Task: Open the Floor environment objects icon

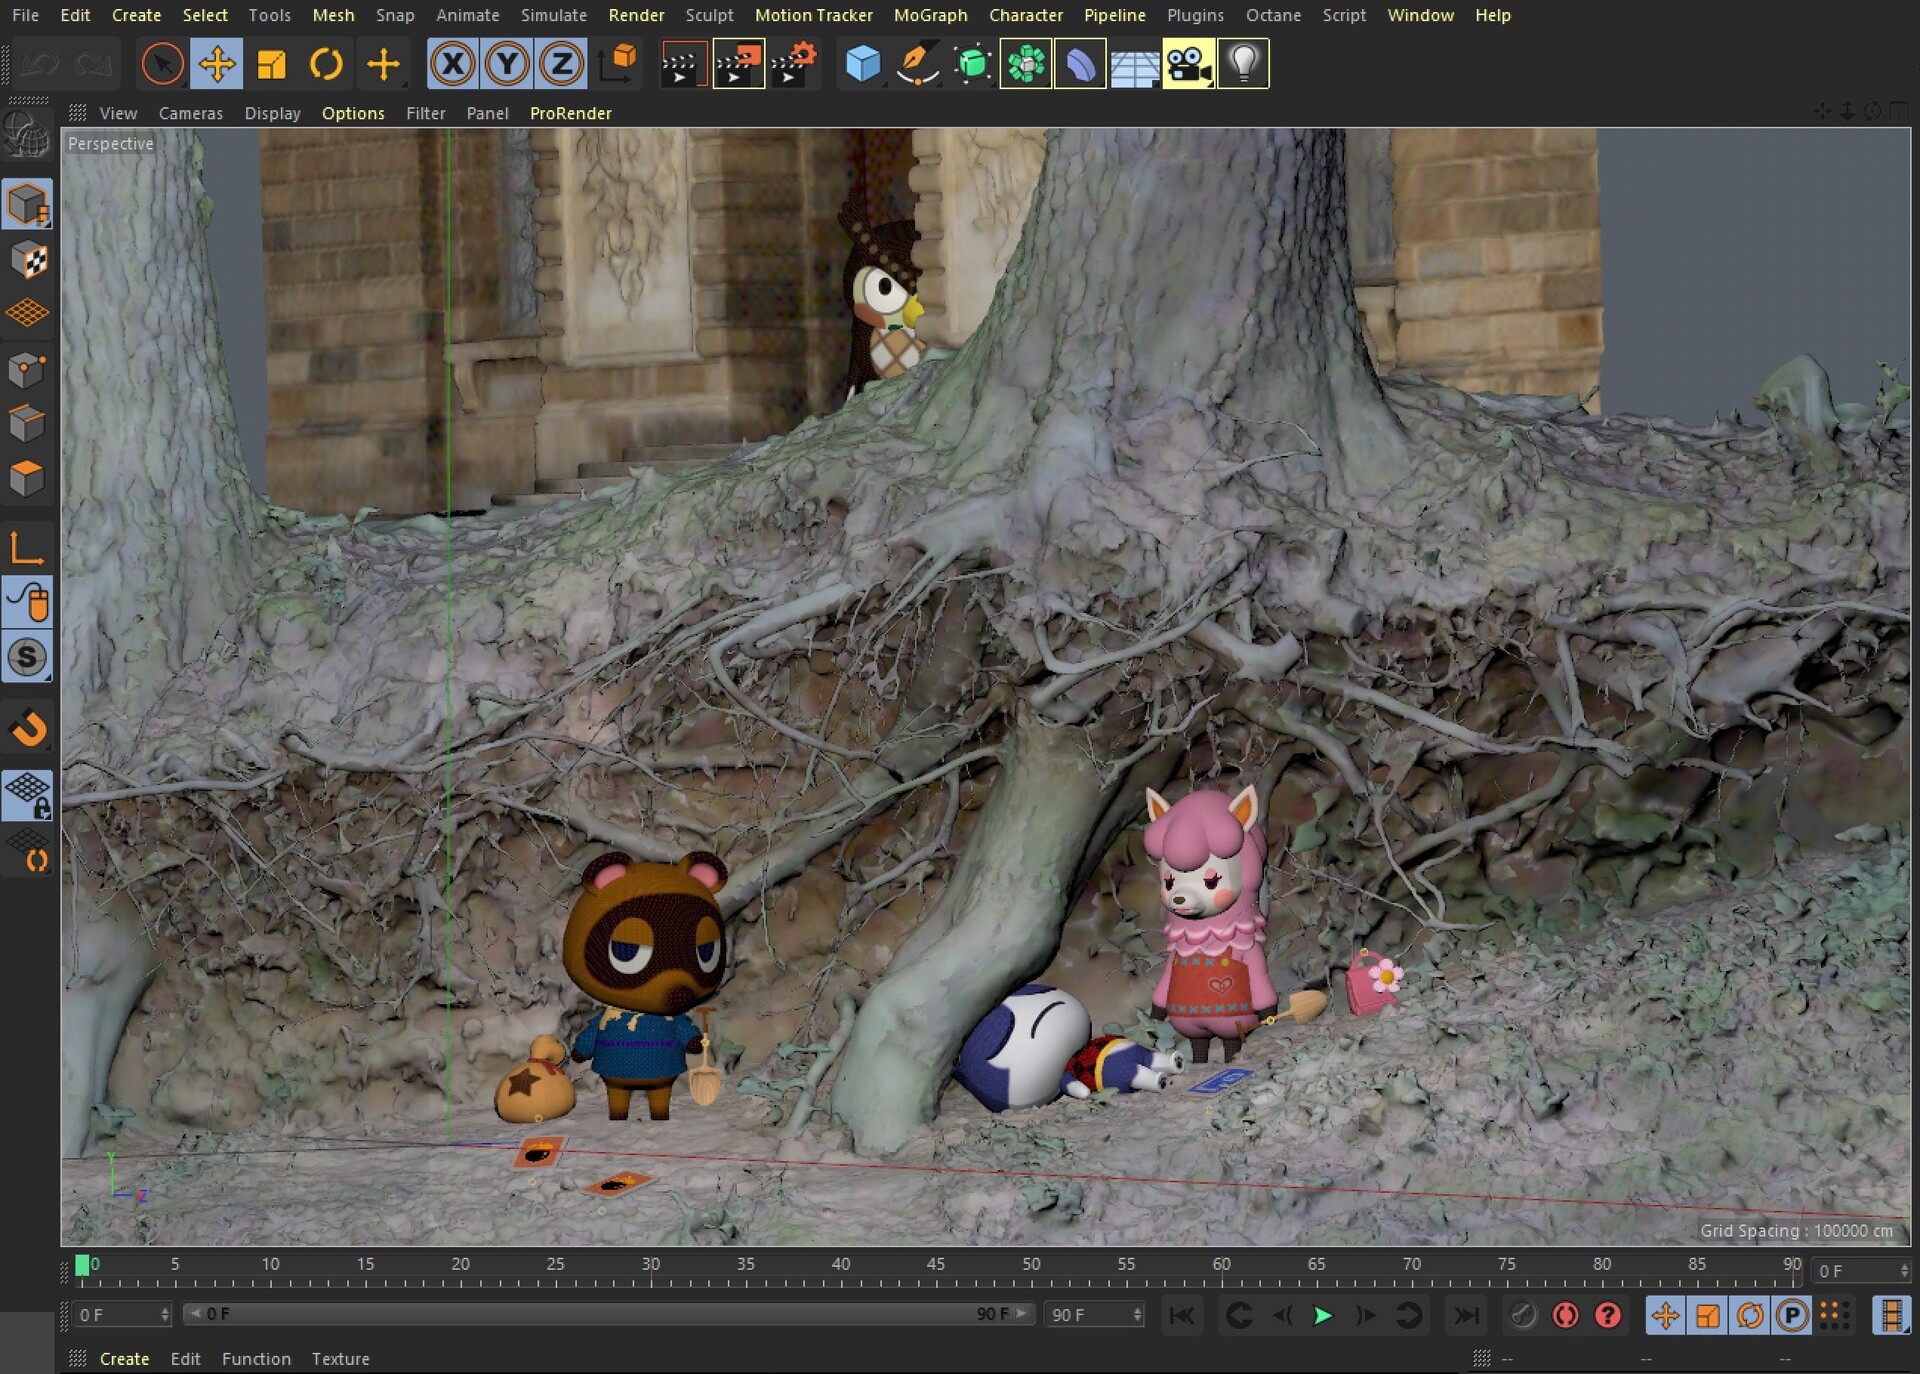Action: click(x=1135, y=65)
